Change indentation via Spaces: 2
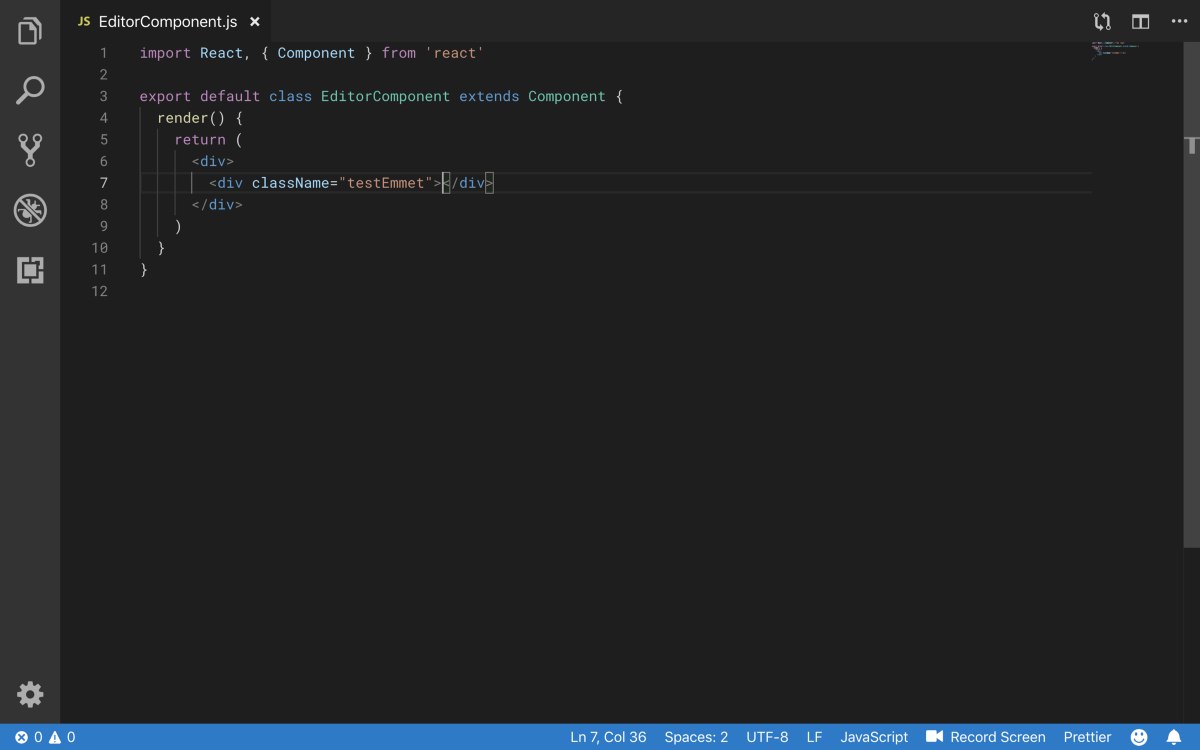 coord(696,737)
